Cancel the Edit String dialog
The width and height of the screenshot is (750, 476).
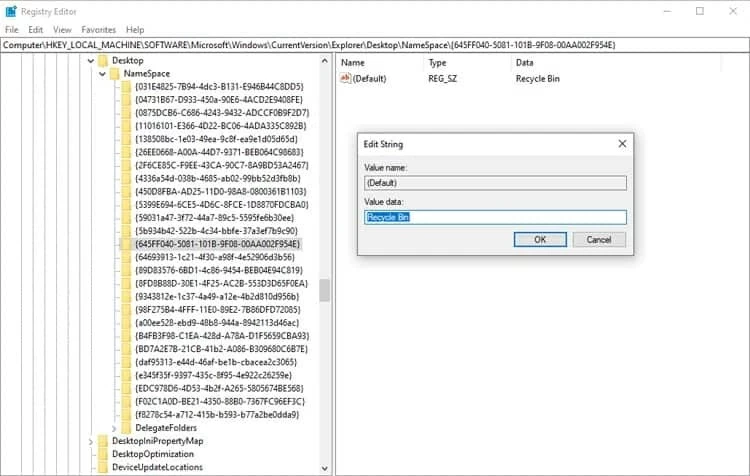[599, 239]
